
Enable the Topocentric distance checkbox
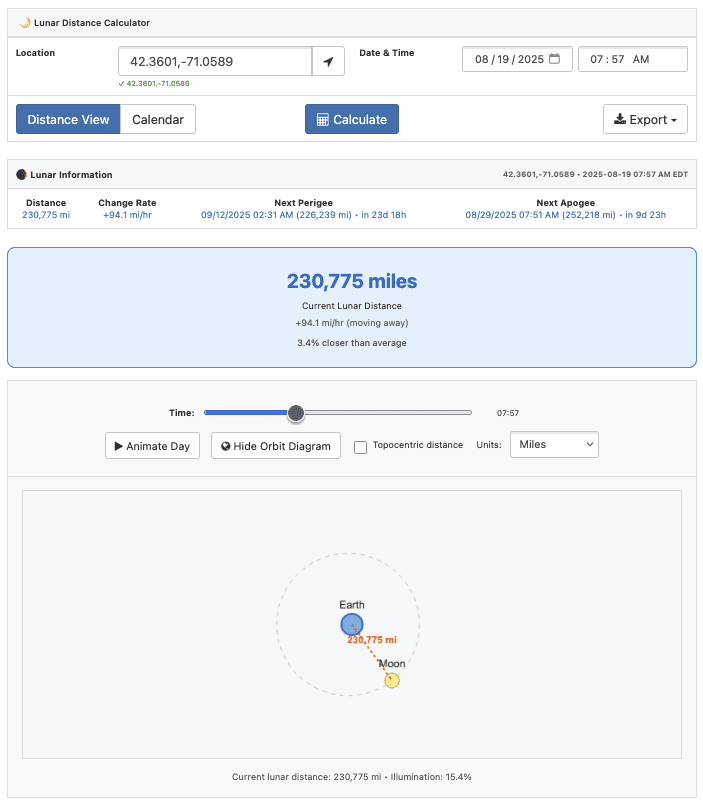tap(361, 446)
